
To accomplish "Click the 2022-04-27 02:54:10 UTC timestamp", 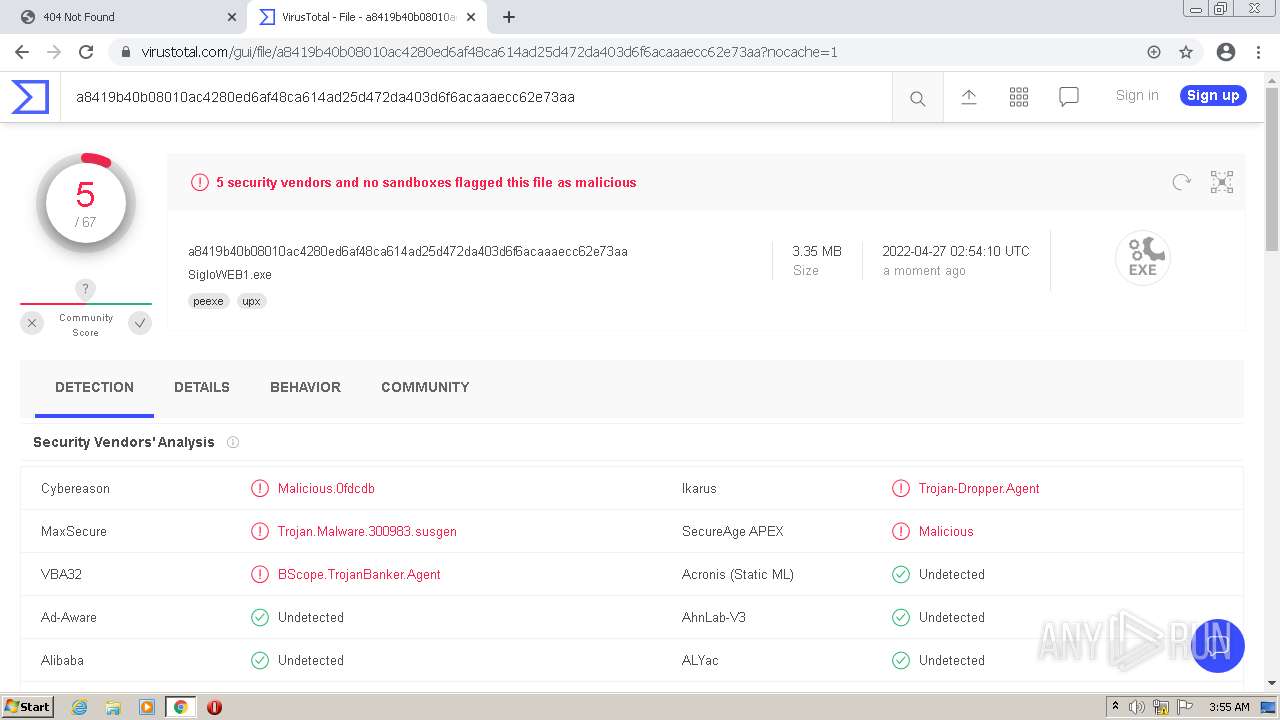I will (x=956, y=251).
